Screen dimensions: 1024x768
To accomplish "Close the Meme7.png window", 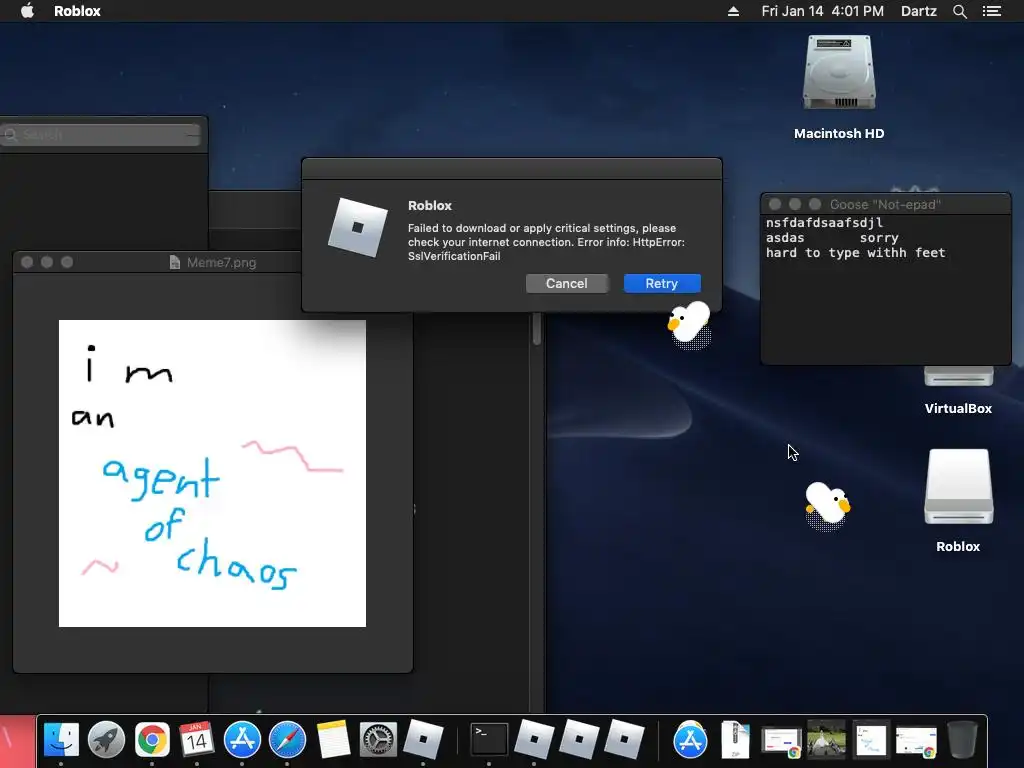I will 27,262.
